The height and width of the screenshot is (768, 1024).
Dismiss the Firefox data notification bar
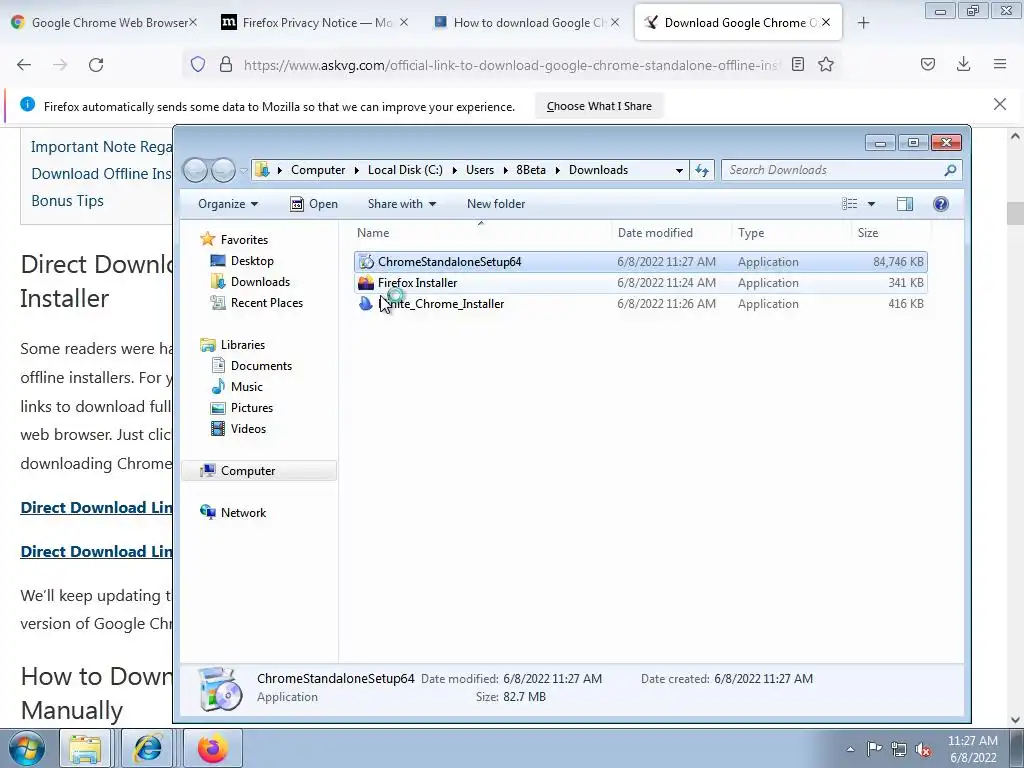[1000, 104]
